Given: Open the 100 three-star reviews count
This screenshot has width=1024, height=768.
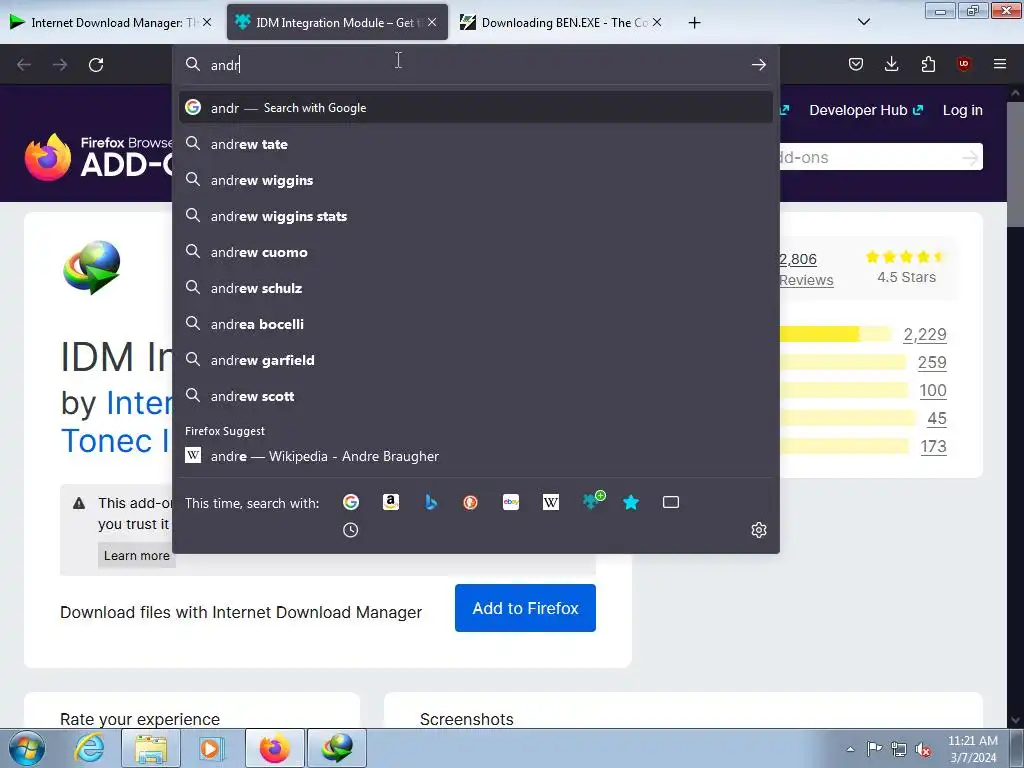Looking at the screenshot, I should 933,391.
